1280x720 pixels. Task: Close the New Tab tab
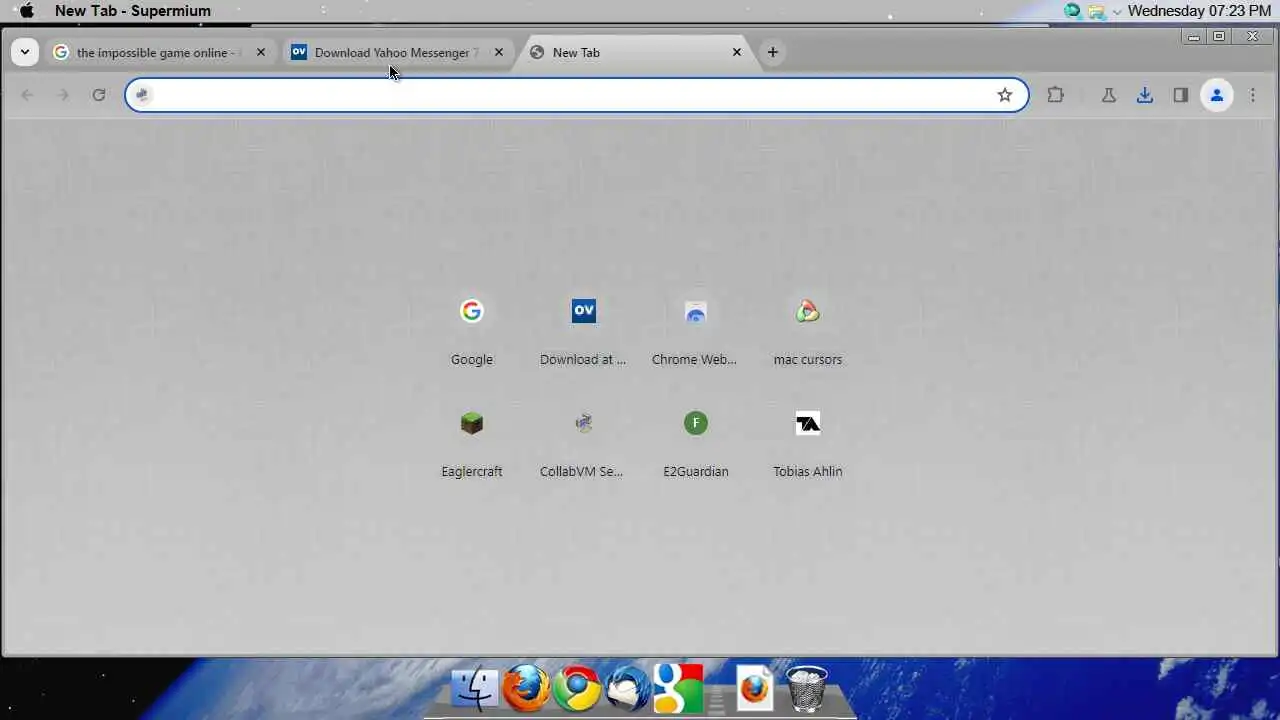click(737, 52)
